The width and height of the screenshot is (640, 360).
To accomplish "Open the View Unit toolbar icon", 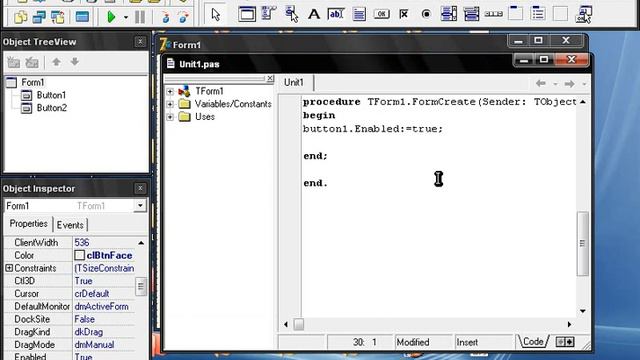I will 20,17.
